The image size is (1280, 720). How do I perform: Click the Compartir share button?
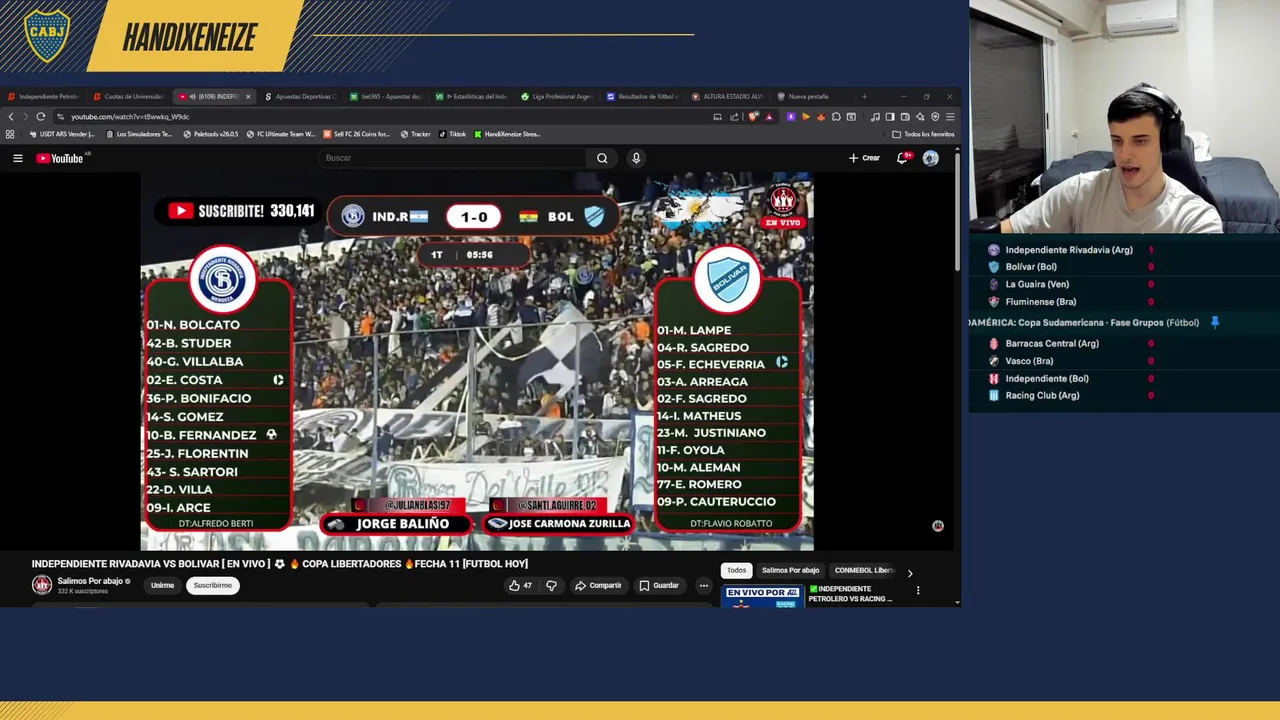(x=598, y=585)
